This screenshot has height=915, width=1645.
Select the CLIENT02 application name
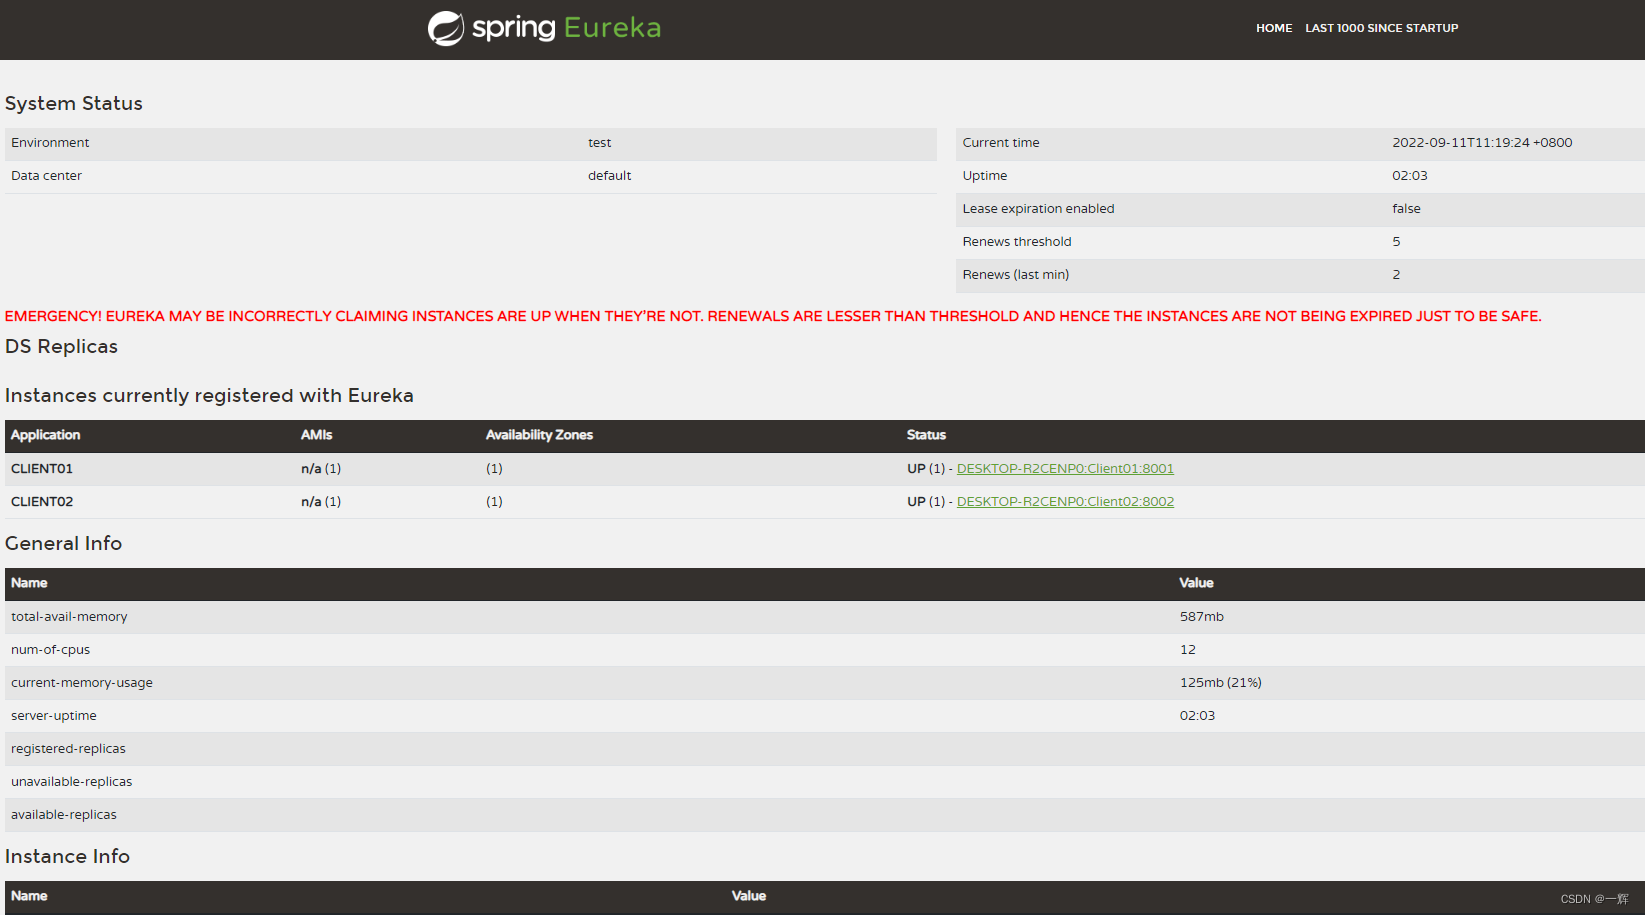pos(42,501)
